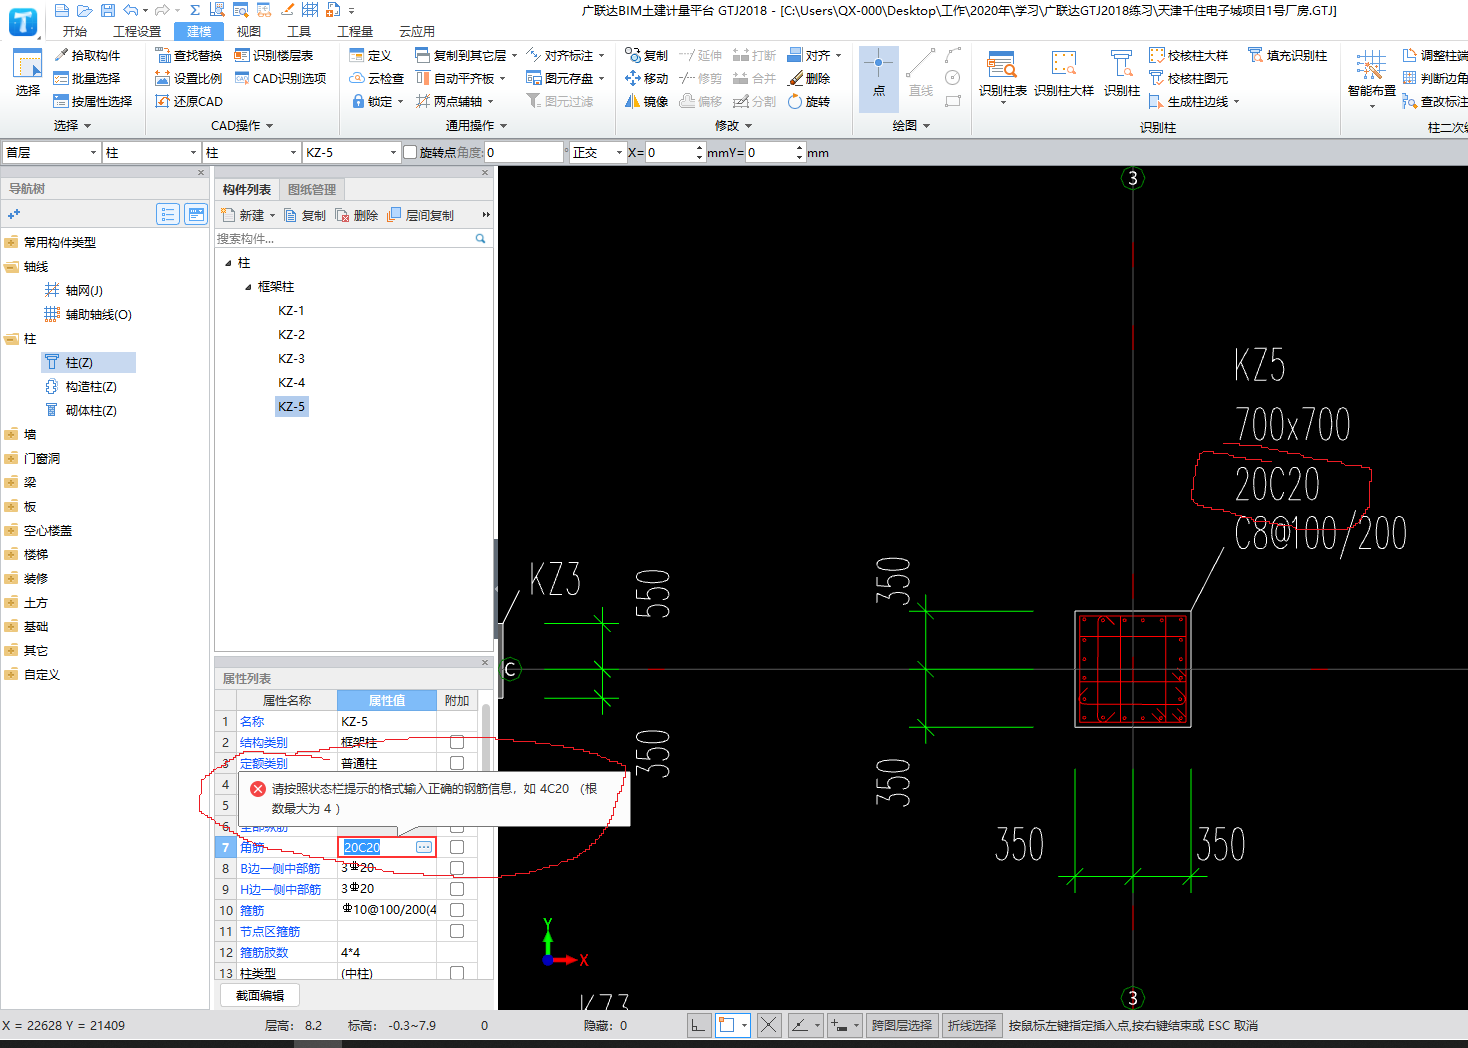Click the save icon in quick access toolbar
Viewport: 1468px width, 1048px height.
[x=108, y=10]
